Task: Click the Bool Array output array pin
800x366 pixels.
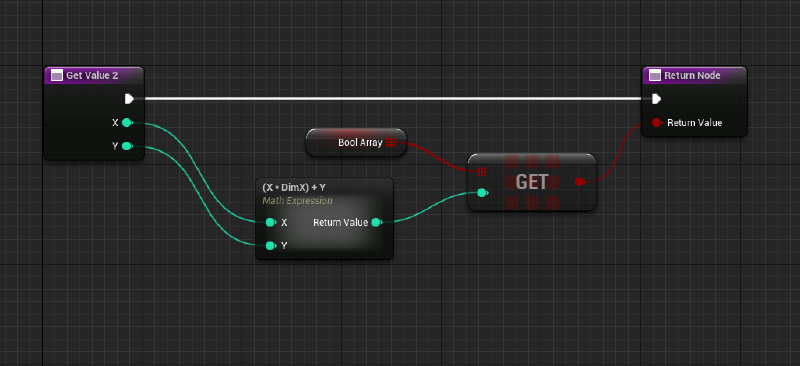Action: pyautogui.click(x=390, y=142)
